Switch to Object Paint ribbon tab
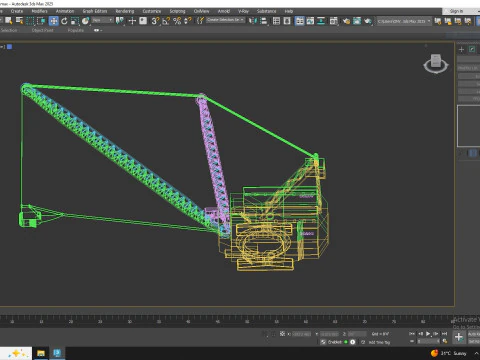The width and height of the screenshot is (480, 360). (42, 30)
